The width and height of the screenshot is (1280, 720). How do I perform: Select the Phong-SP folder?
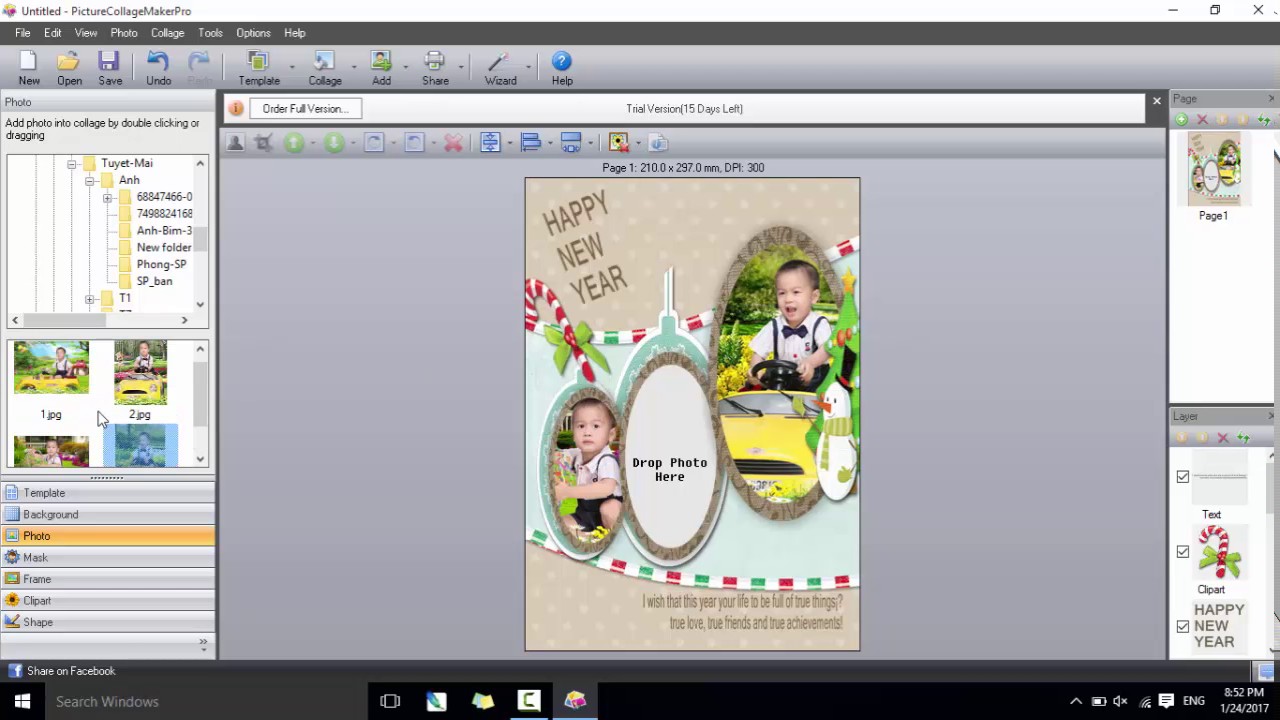(161, 264)
